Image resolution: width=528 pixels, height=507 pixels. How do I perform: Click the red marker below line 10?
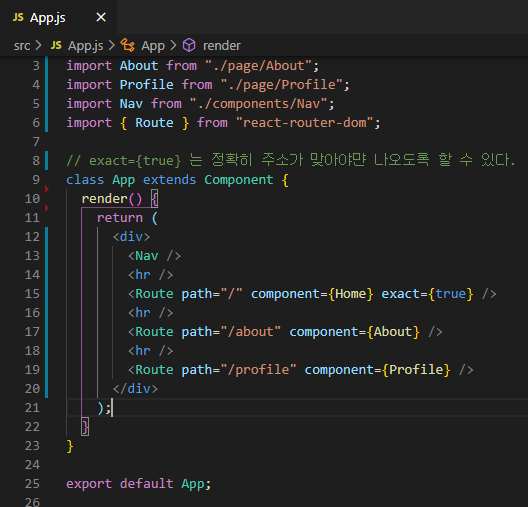pos(47,208)
